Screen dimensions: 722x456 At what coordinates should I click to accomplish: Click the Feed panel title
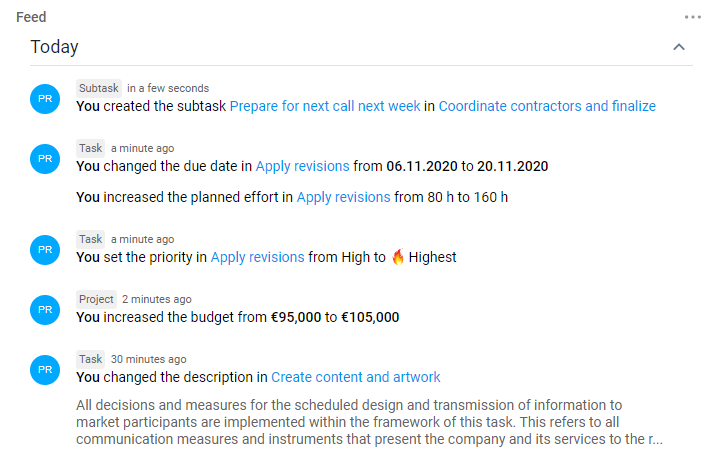point(31,17)
